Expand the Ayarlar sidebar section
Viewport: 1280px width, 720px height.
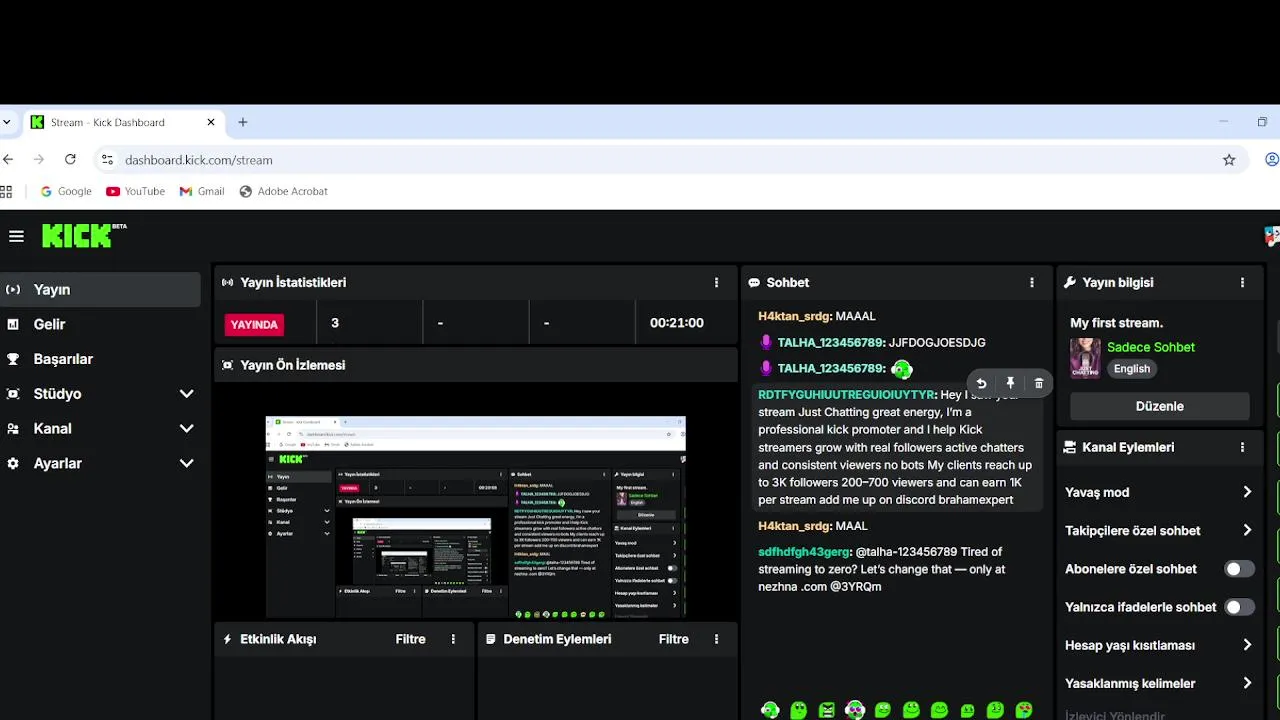[186, 463]
